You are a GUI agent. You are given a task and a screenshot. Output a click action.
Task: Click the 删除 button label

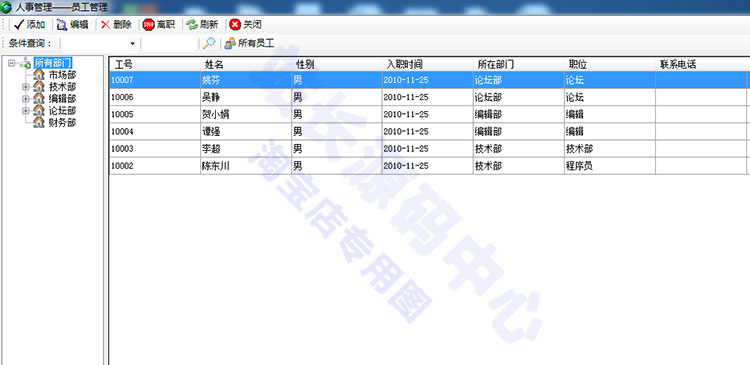122,25
